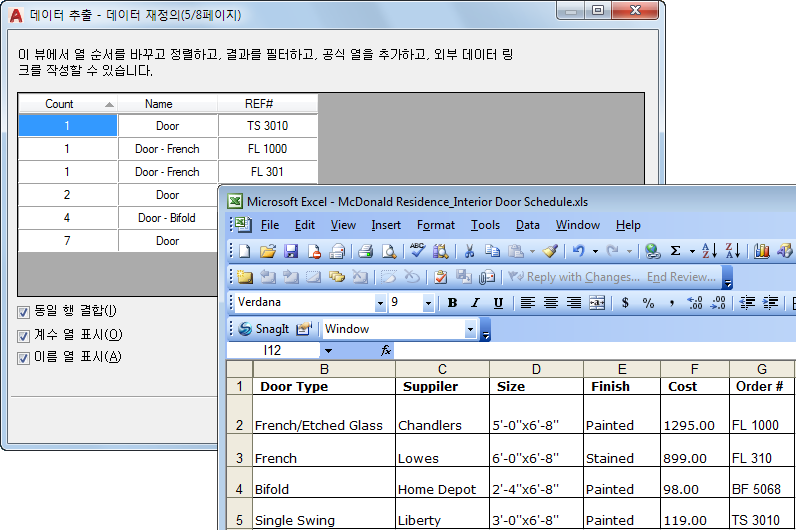Click the Percent Style icon
This screenshot has width=796, height=530.
[x=648, y=303]
